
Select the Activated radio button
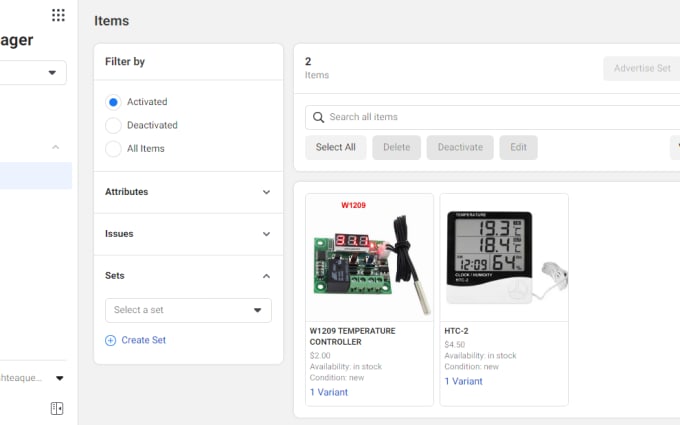[x=113, y=102]
